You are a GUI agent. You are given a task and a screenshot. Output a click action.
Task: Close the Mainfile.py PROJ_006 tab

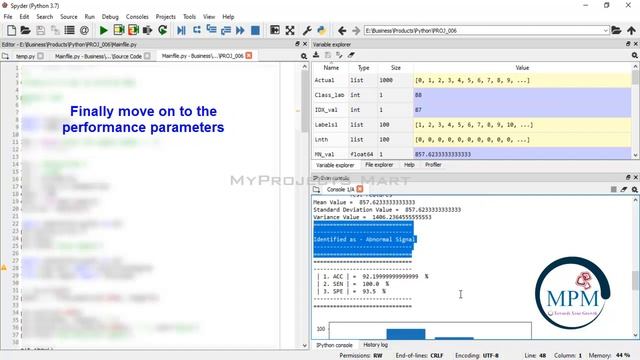[x=249, y=56]
